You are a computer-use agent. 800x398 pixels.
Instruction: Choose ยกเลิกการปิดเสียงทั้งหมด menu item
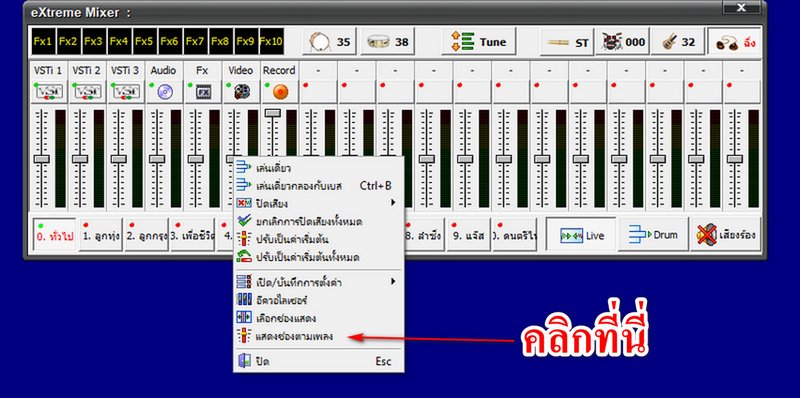pyautogui.click(x=318, y=221)
